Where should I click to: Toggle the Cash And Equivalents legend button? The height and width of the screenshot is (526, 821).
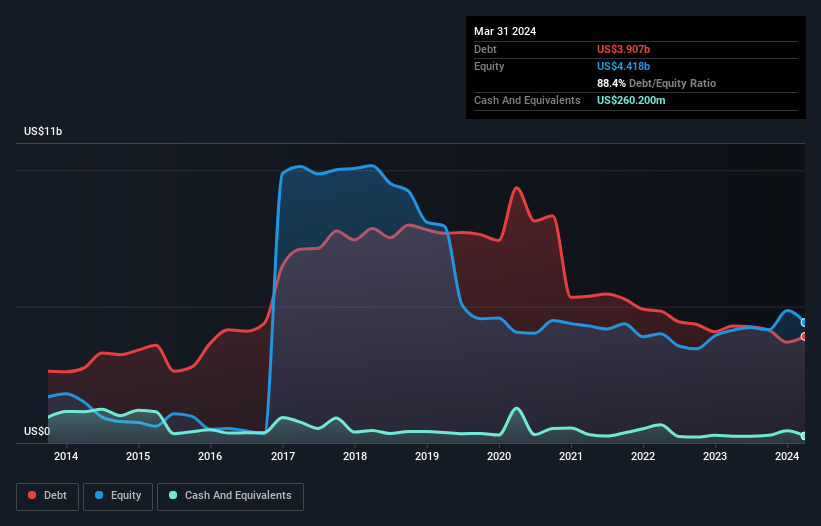(230, 496)
